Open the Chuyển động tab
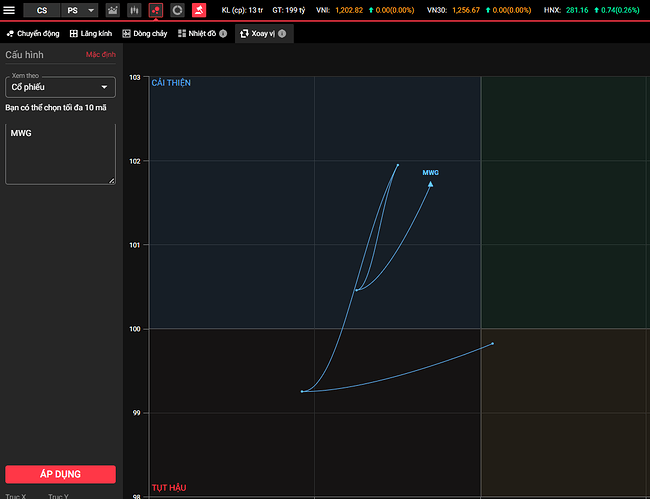Image resolution: width=650 pixels, height=499 pixels. click(32, 33)
